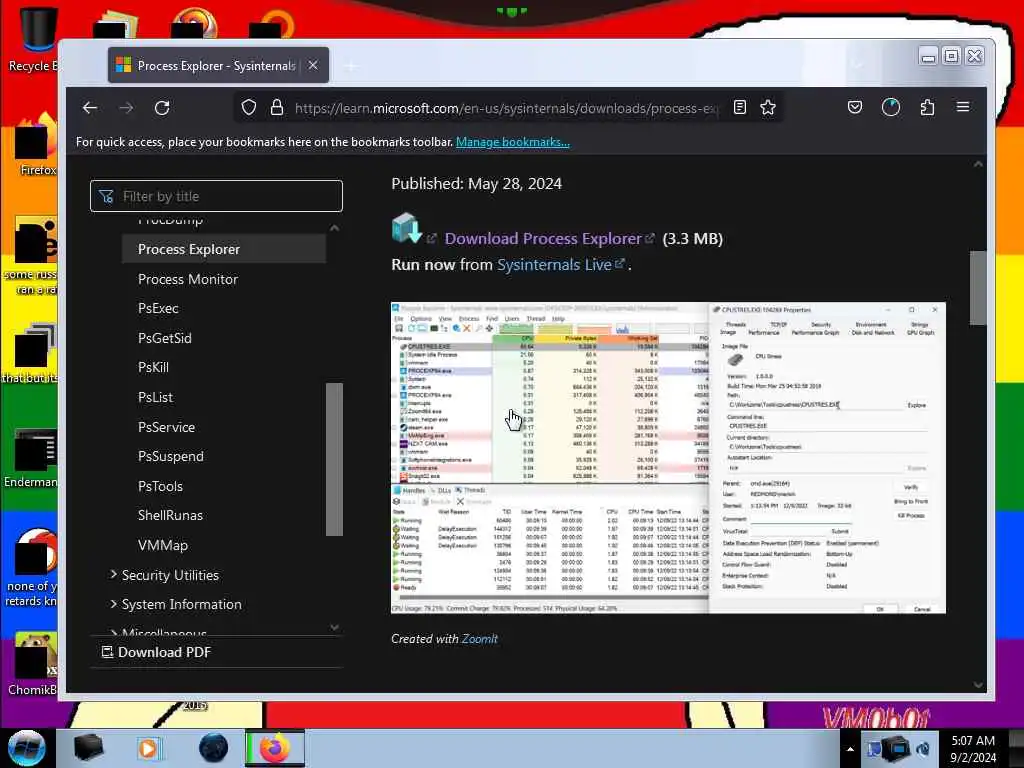1024x768 pixels.
Task: Click the page scroll up arrow
Action: click(978, 164)
